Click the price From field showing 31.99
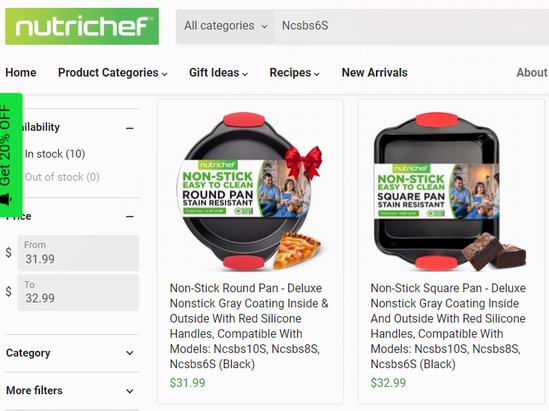 [x=78, y=253]
